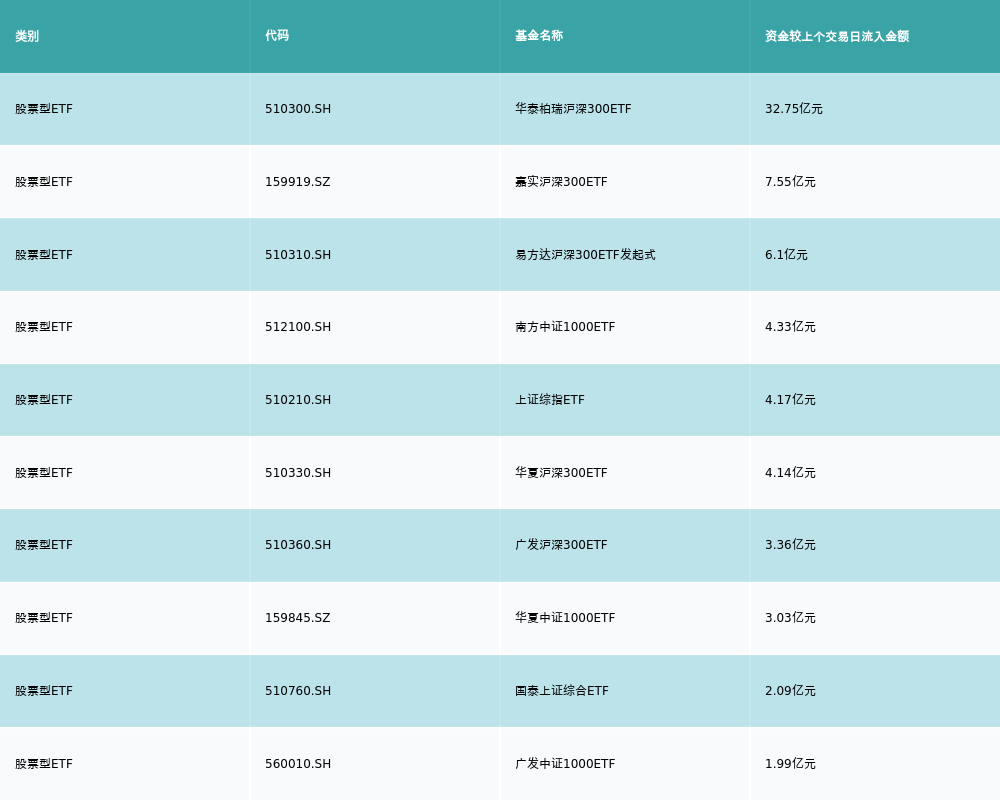The width and height of the screenshot is (1000, 800).
Task: Click 股票型ETF in the 510300.SH row
Action: click(x=44, y=109)
